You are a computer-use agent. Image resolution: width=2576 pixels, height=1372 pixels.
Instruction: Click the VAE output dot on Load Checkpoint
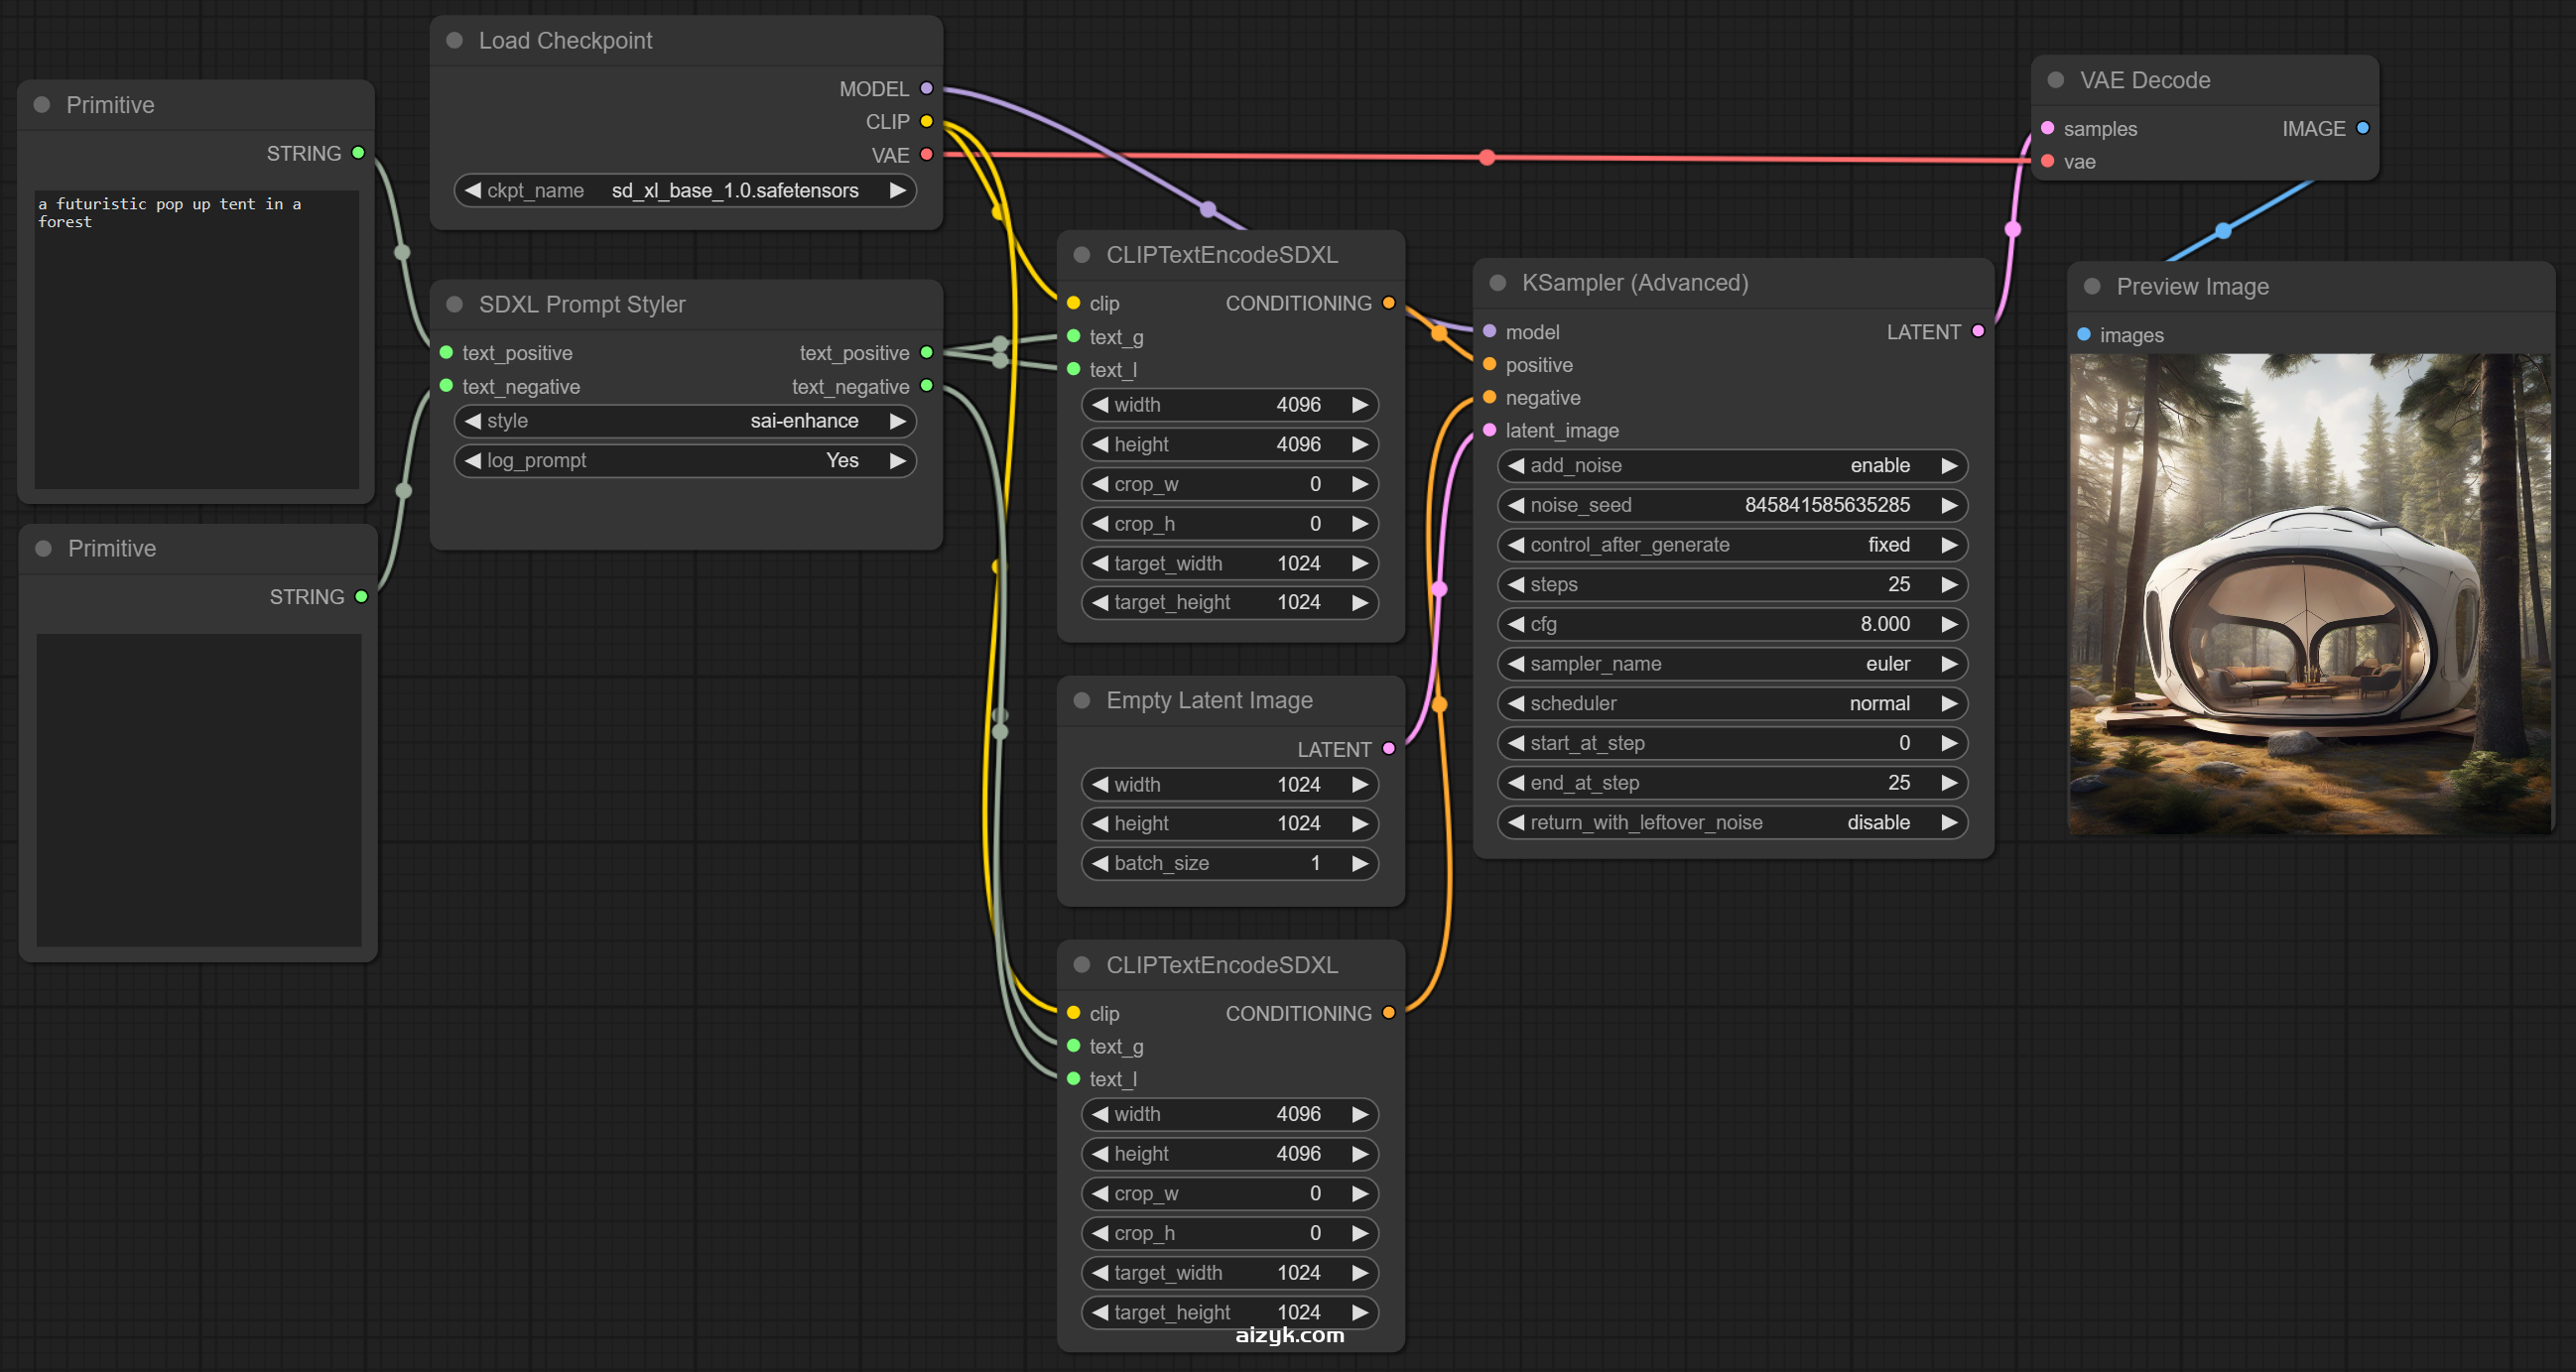[926, 154]
